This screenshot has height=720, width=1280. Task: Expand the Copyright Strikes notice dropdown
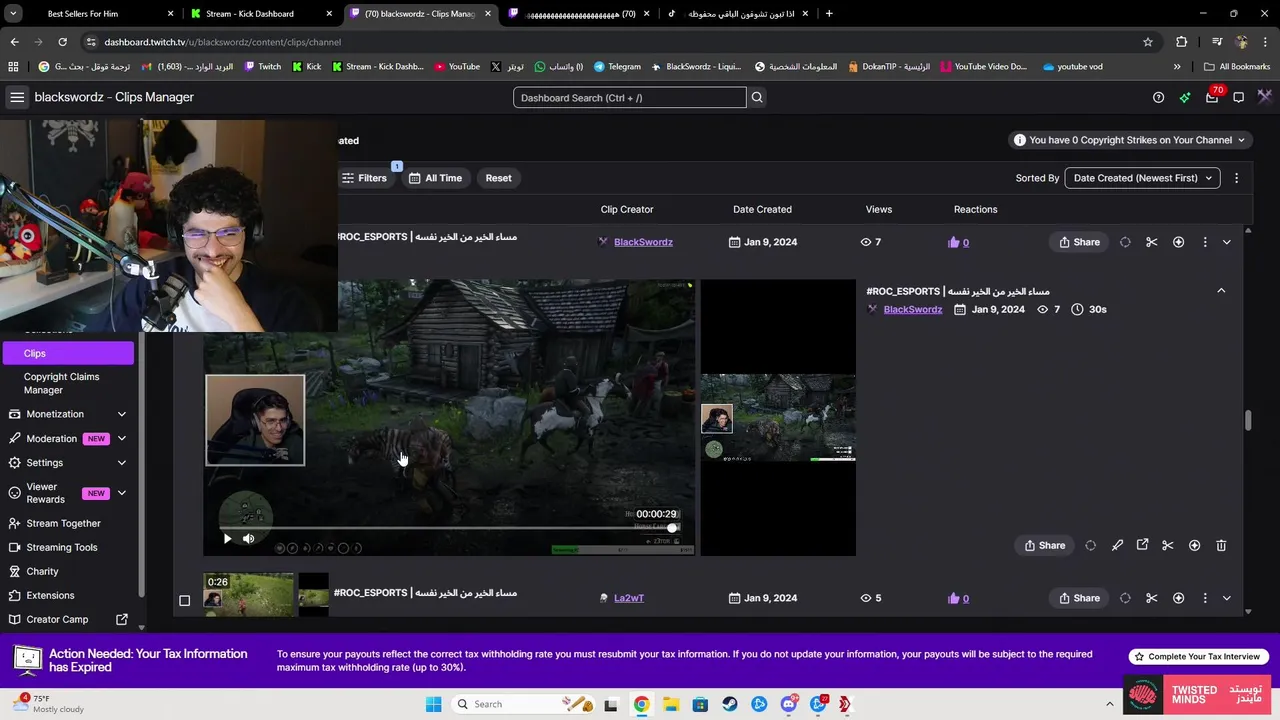(x=1130, y=140)
